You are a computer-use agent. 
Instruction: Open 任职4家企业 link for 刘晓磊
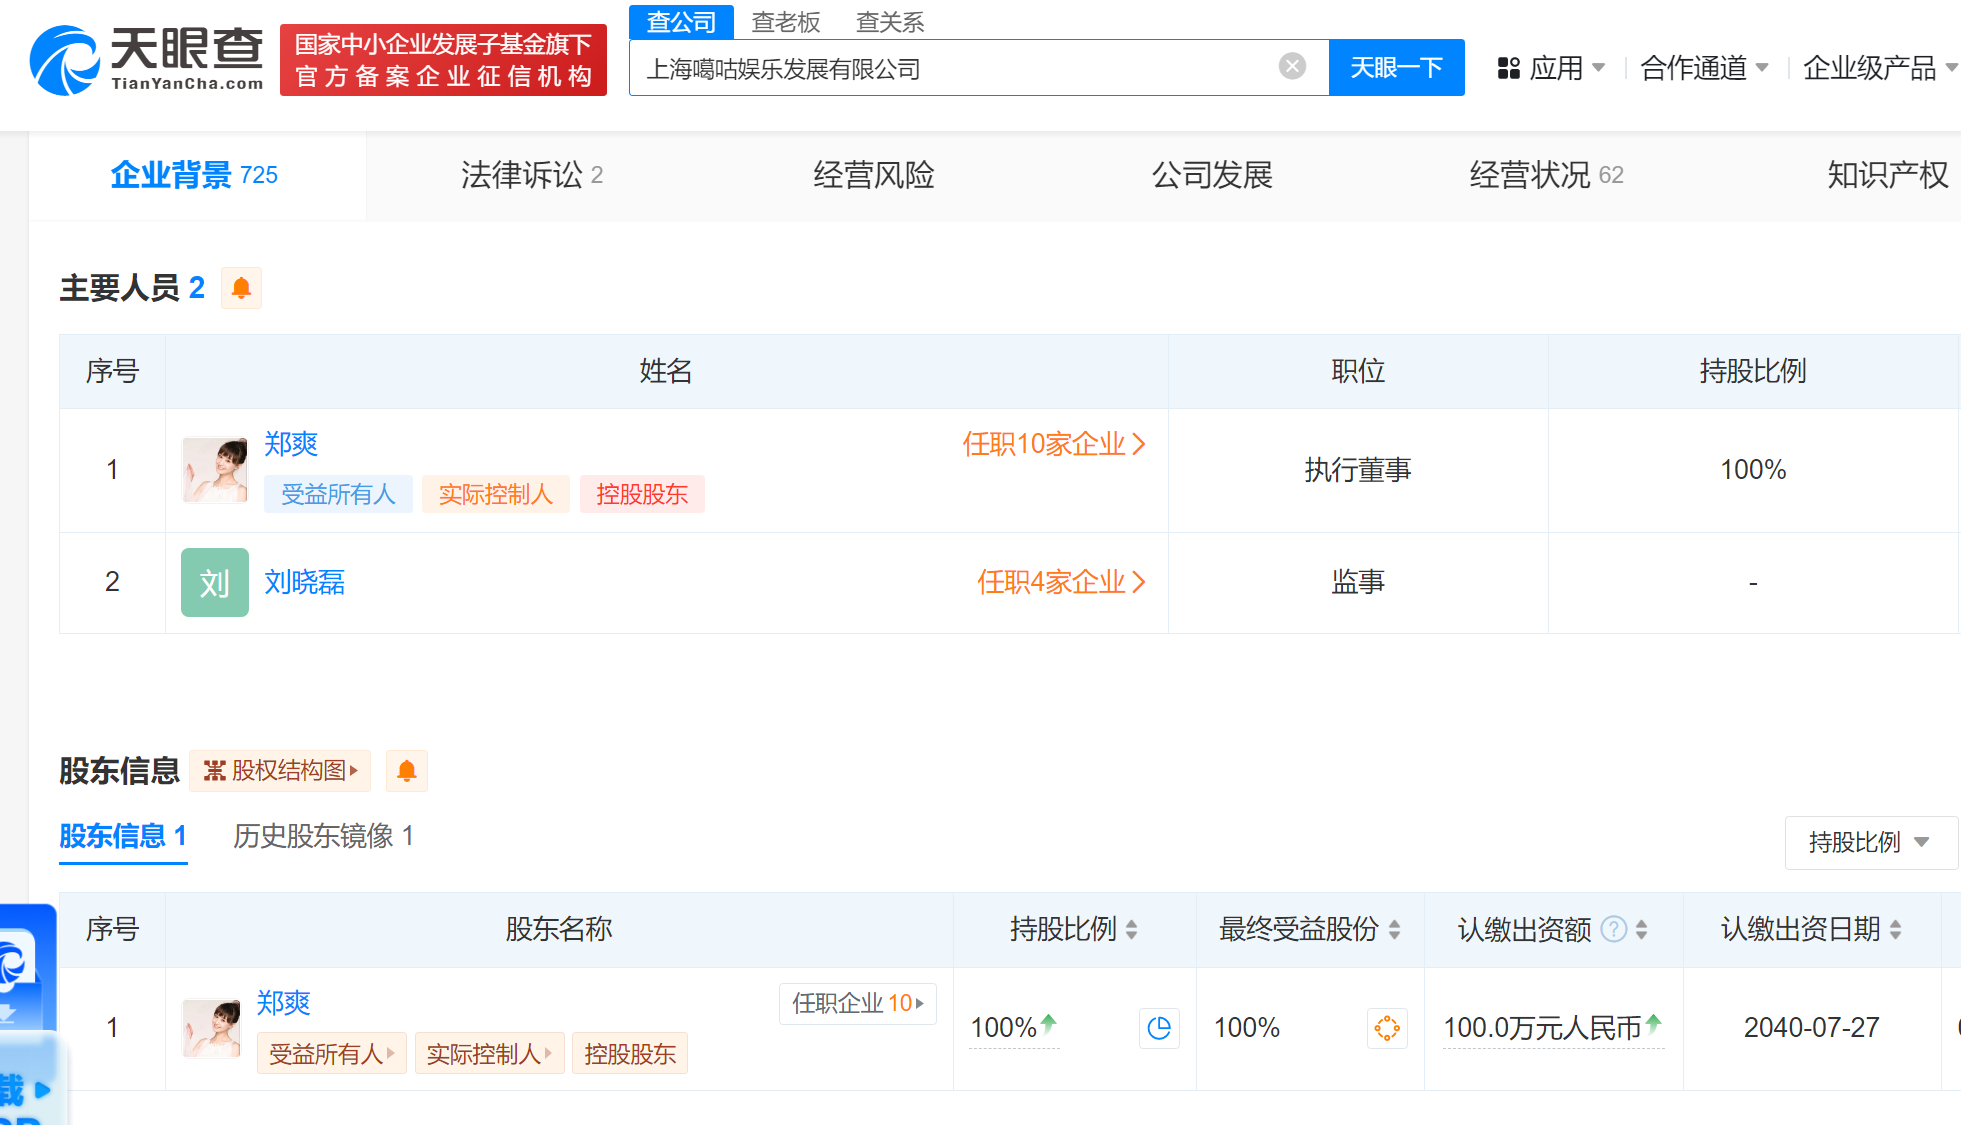click(1061, 582)
